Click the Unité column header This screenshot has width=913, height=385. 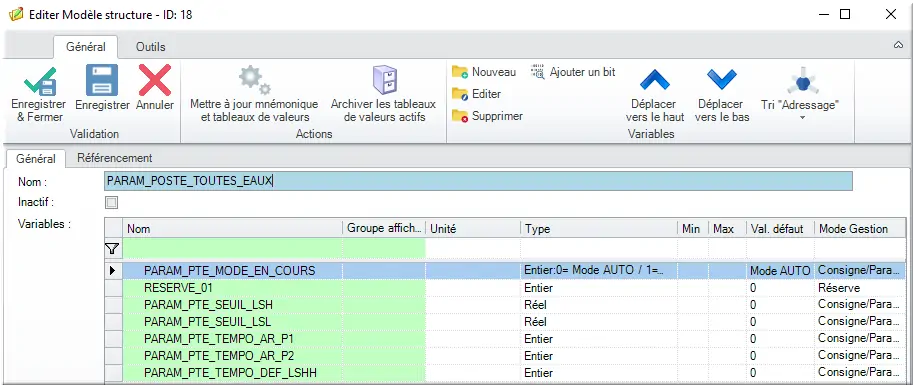pos(473,229)
